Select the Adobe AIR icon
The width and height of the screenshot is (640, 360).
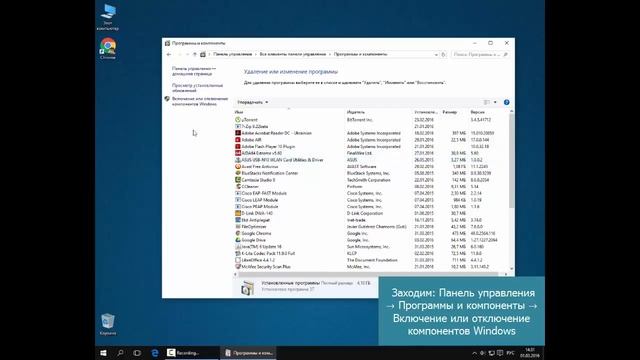pos(238,140)
